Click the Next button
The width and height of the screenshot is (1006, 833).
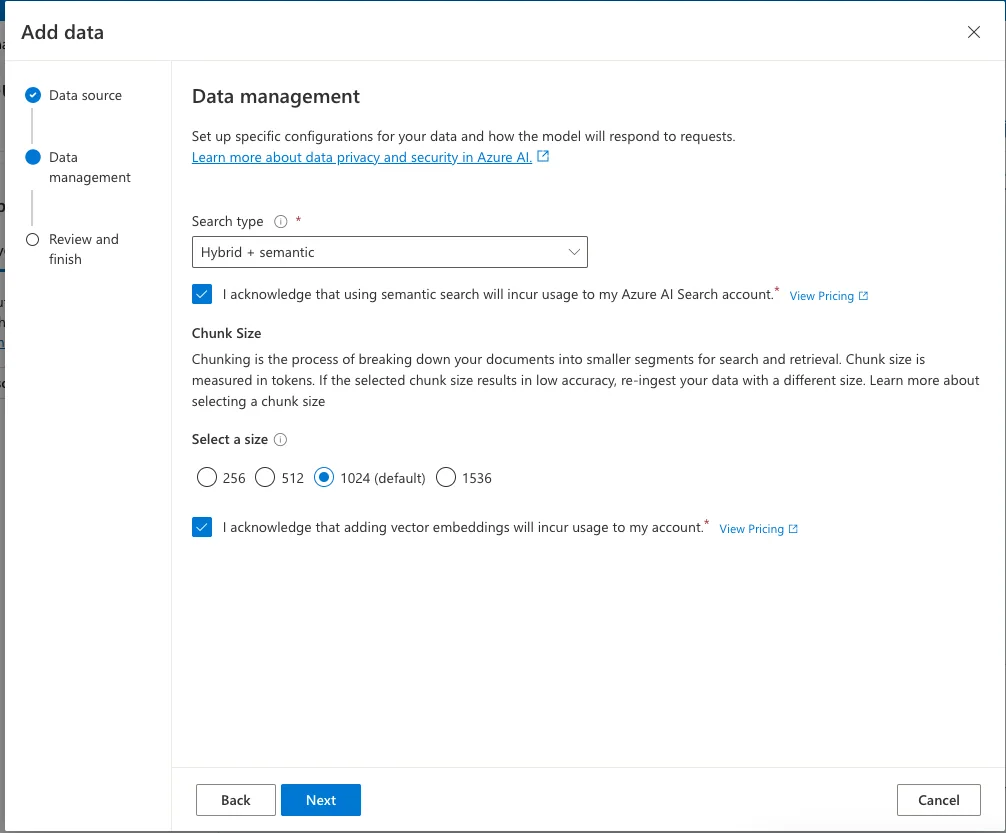click(x=321, y=800)
